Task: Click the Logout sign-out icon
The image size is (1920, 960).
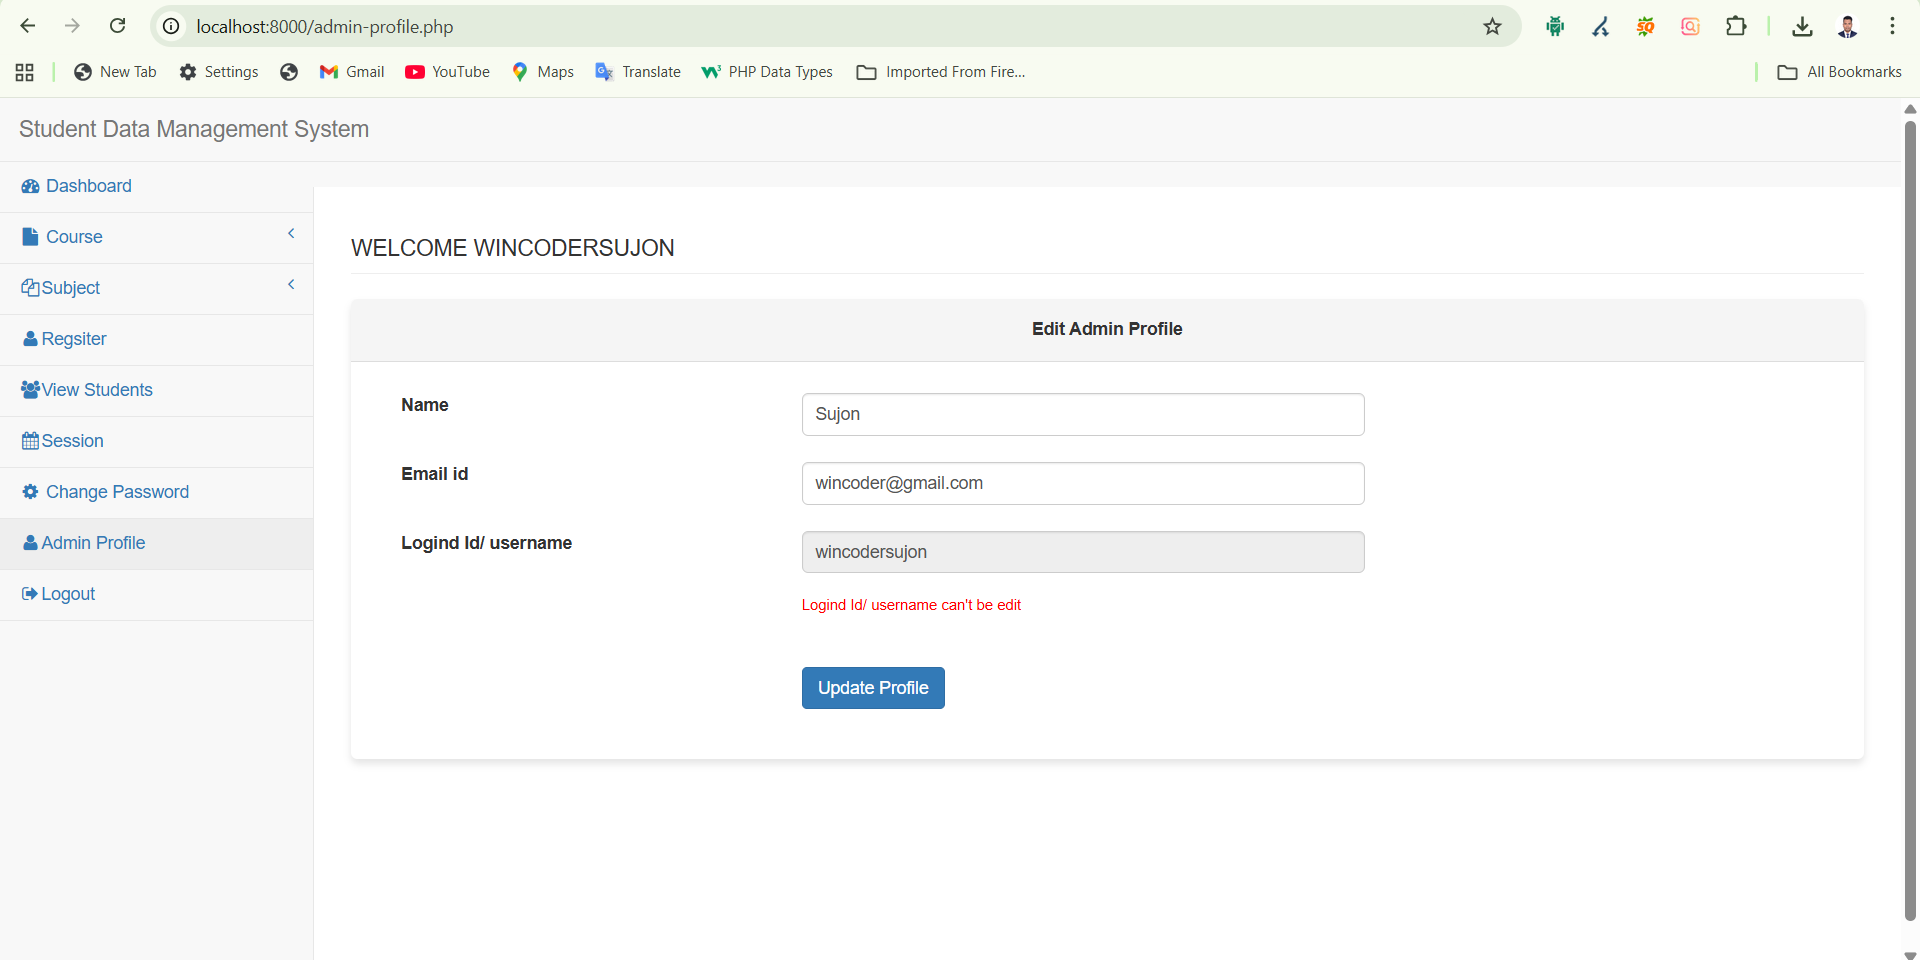Action: tap(29, 594)
